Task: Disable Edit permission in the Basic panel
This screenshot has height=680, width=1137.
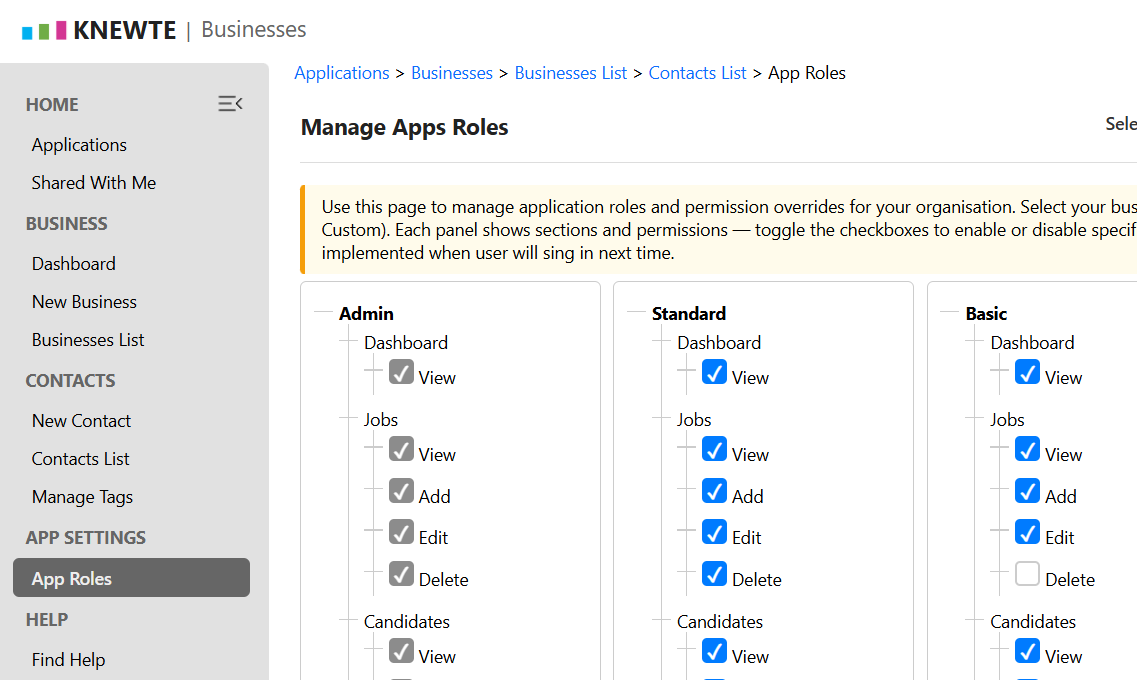Action: [x=1027, y=532]
